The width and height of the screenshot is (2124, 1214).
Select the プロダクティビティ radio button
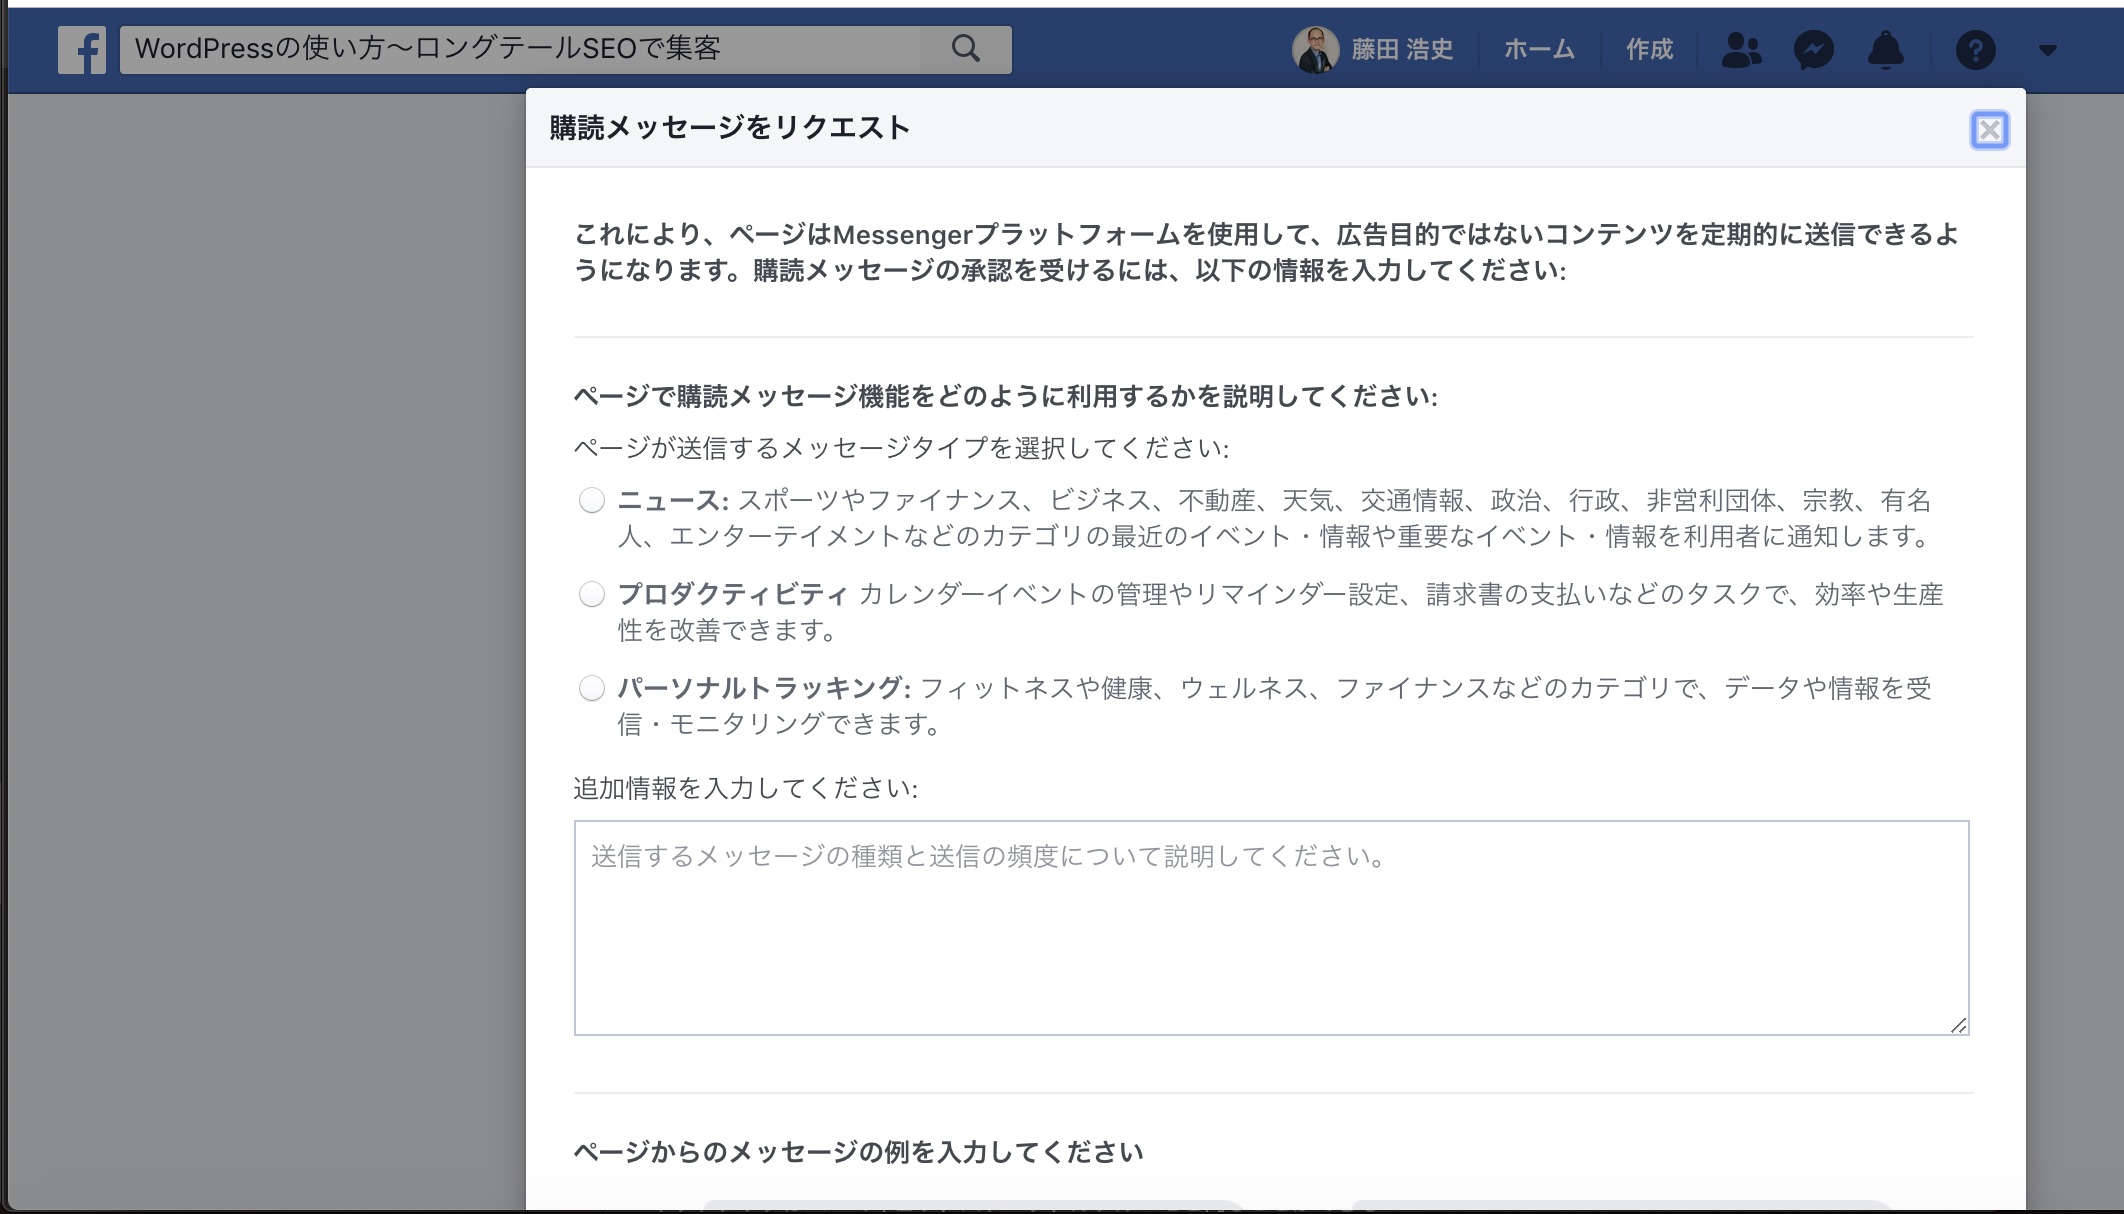click(592, 594)
